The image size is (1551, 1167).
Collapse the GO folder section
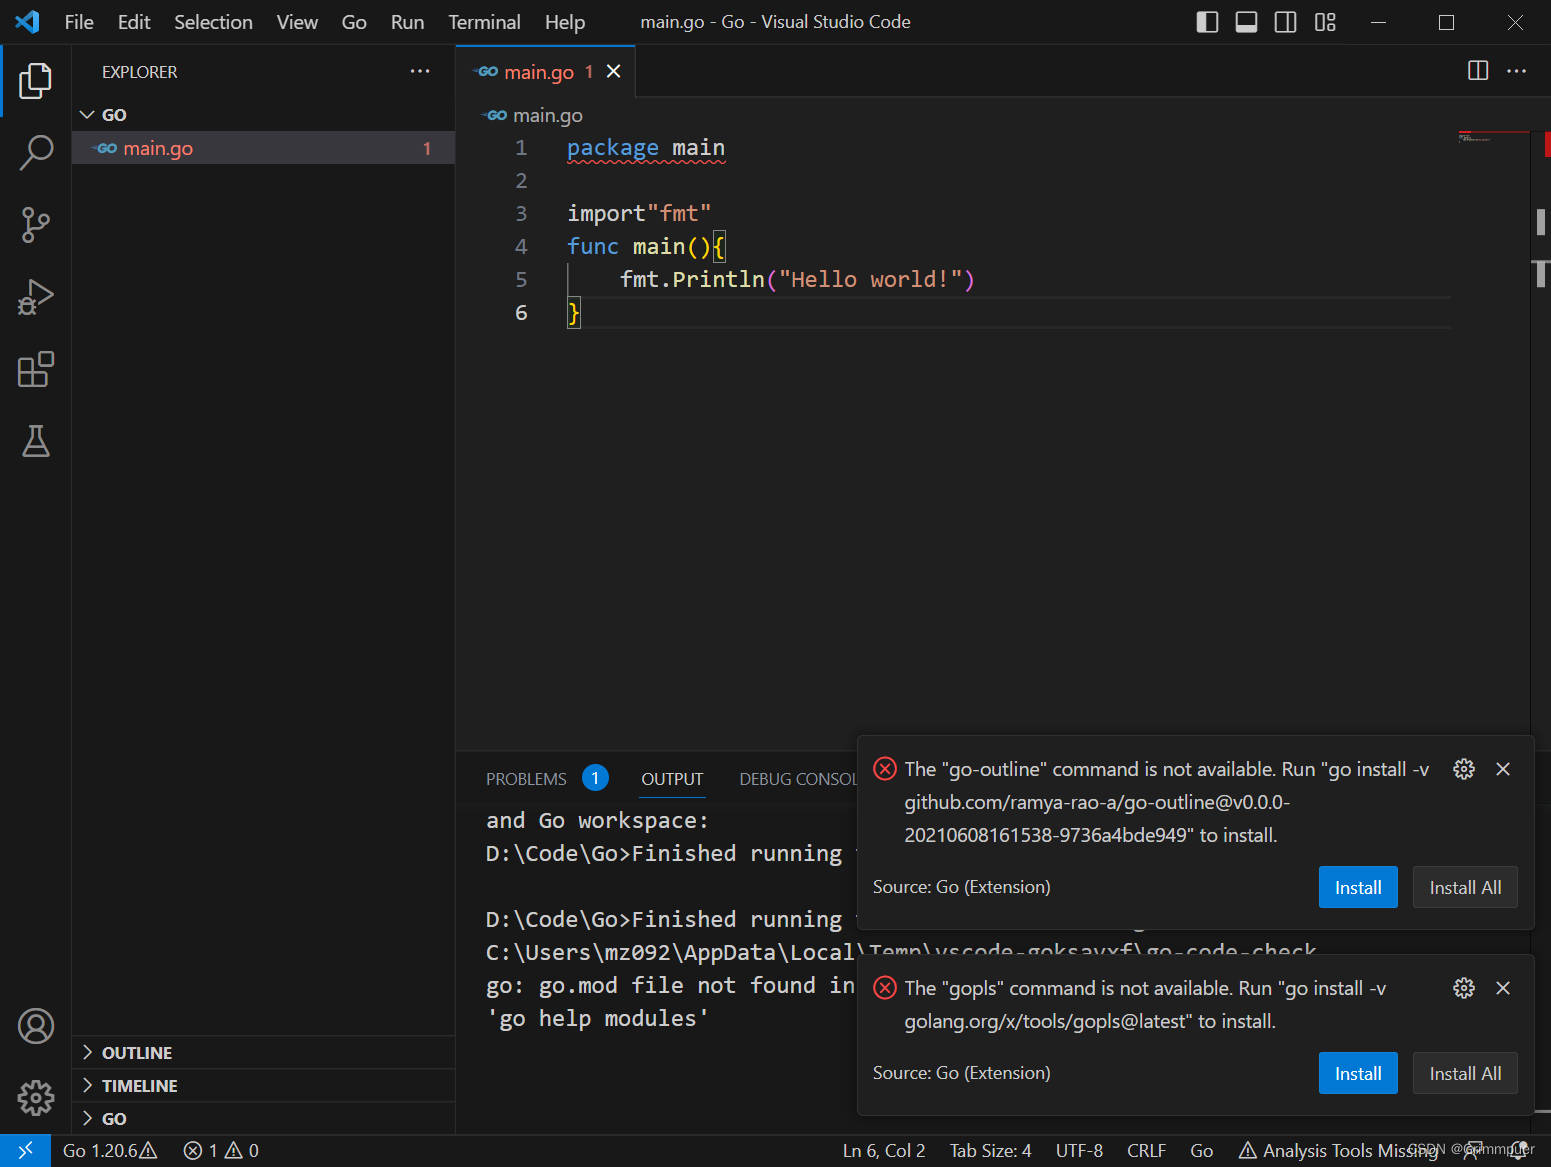(263, 115)
